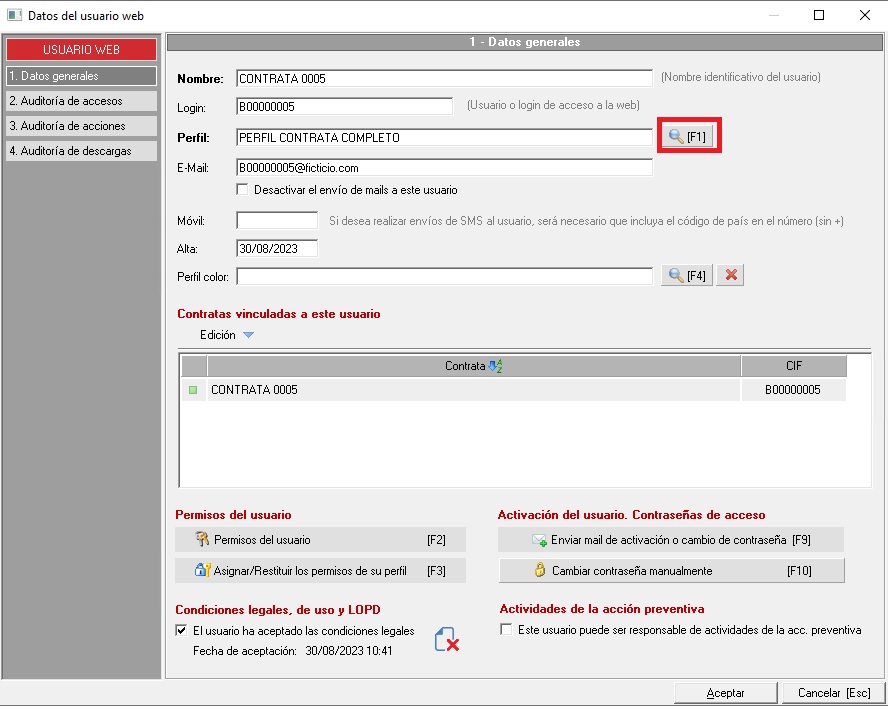Open Auditoría de descargas section
888x709 pixels.
(x=81, y=151)
